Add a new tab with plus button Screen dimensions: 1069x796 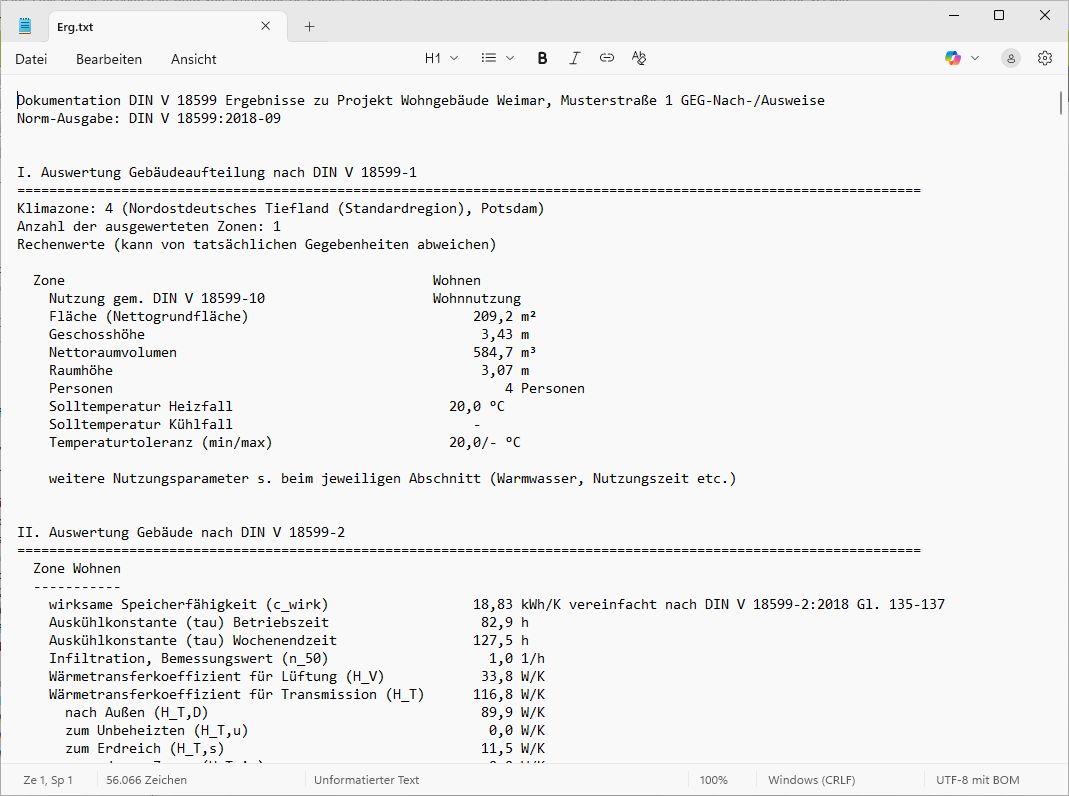[x=309, y=27]
